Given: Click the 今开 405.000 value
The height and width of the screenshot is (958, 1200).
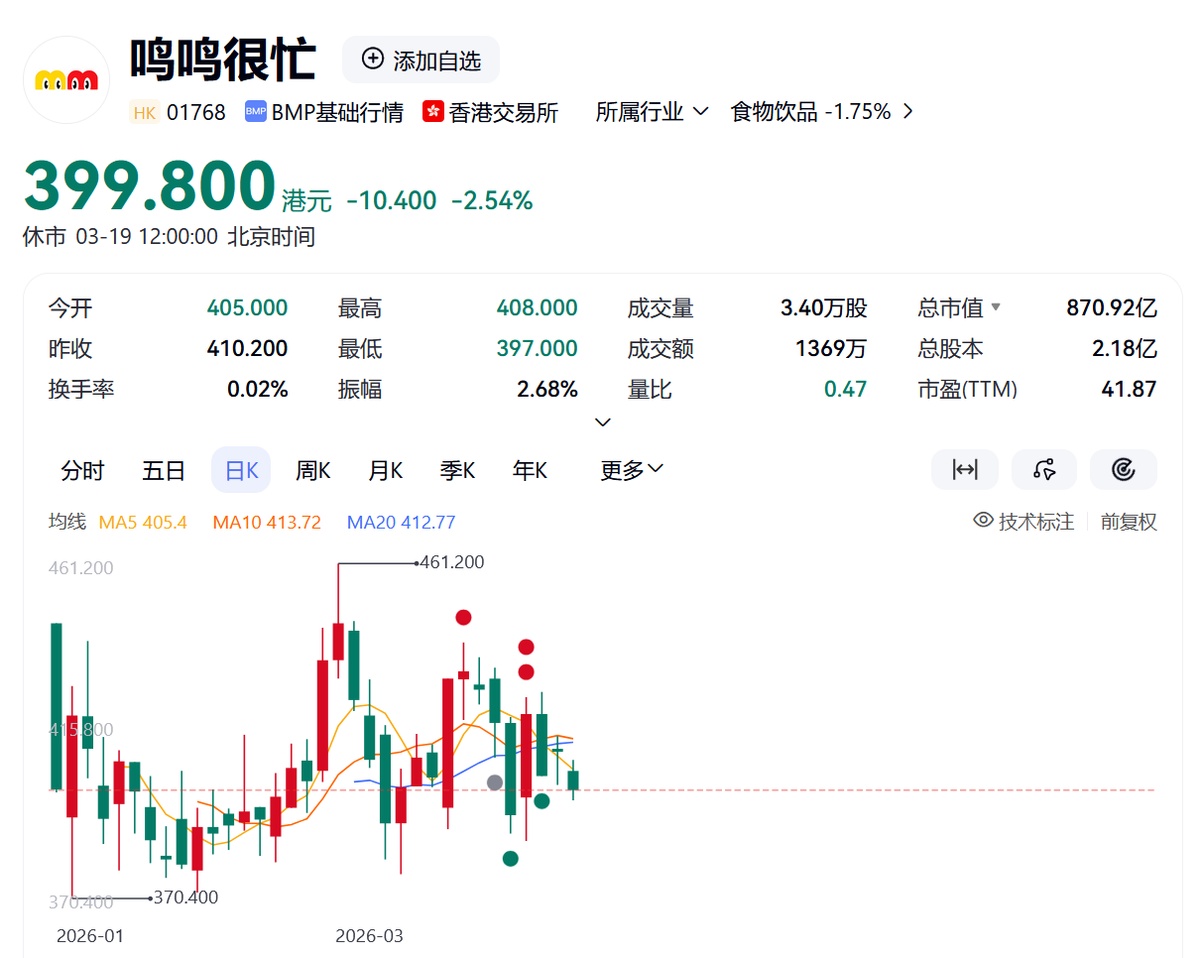Looking at the screenshot, I should coord(247,308).
